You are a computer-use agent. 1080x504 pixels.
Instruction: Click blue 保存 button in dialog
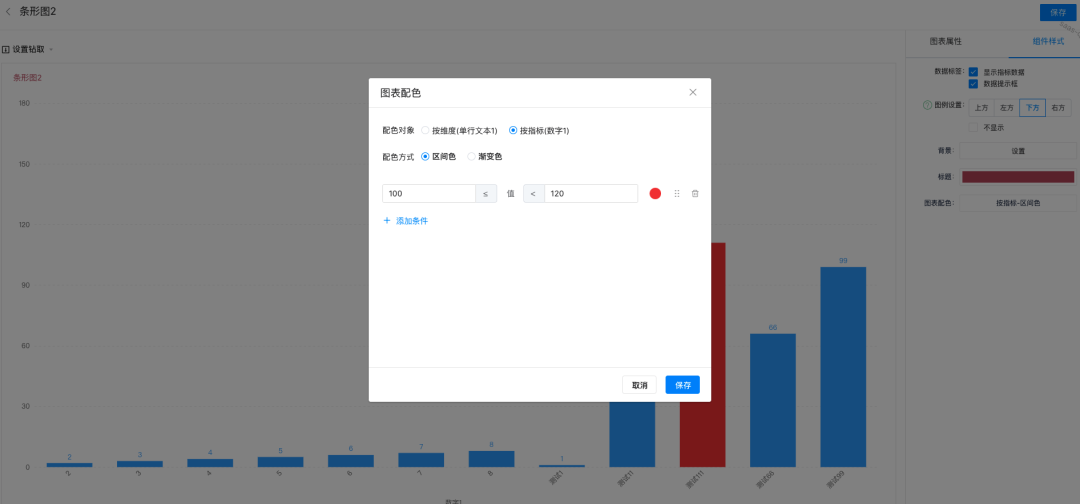pyautogui.click(x=683, y=385)
